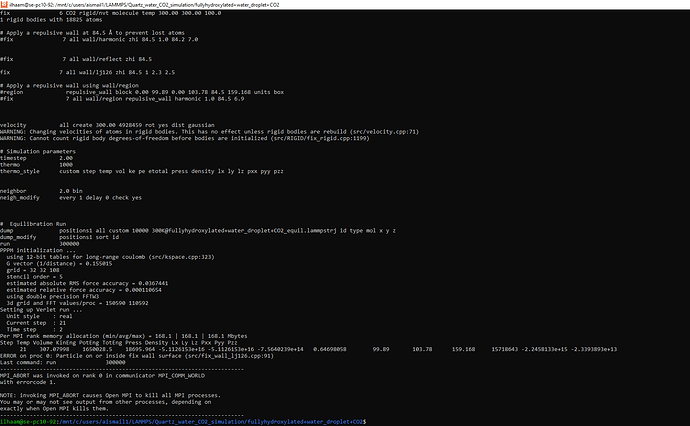This screenshot has width=690, height=426.
Task: Click the 'Step Temp Volume KinEng' header line
Action: coord(119,343)
